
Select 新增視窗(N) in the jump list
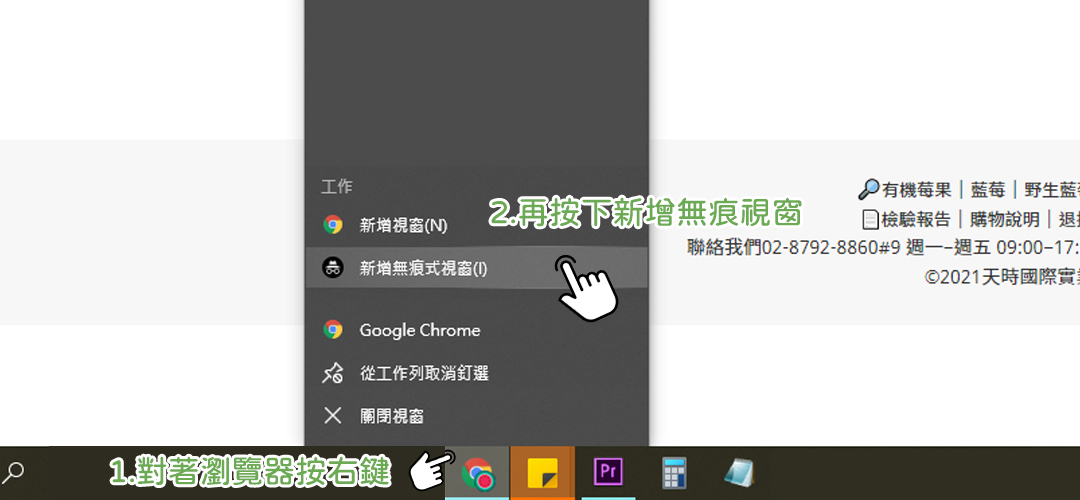point(476,225)
